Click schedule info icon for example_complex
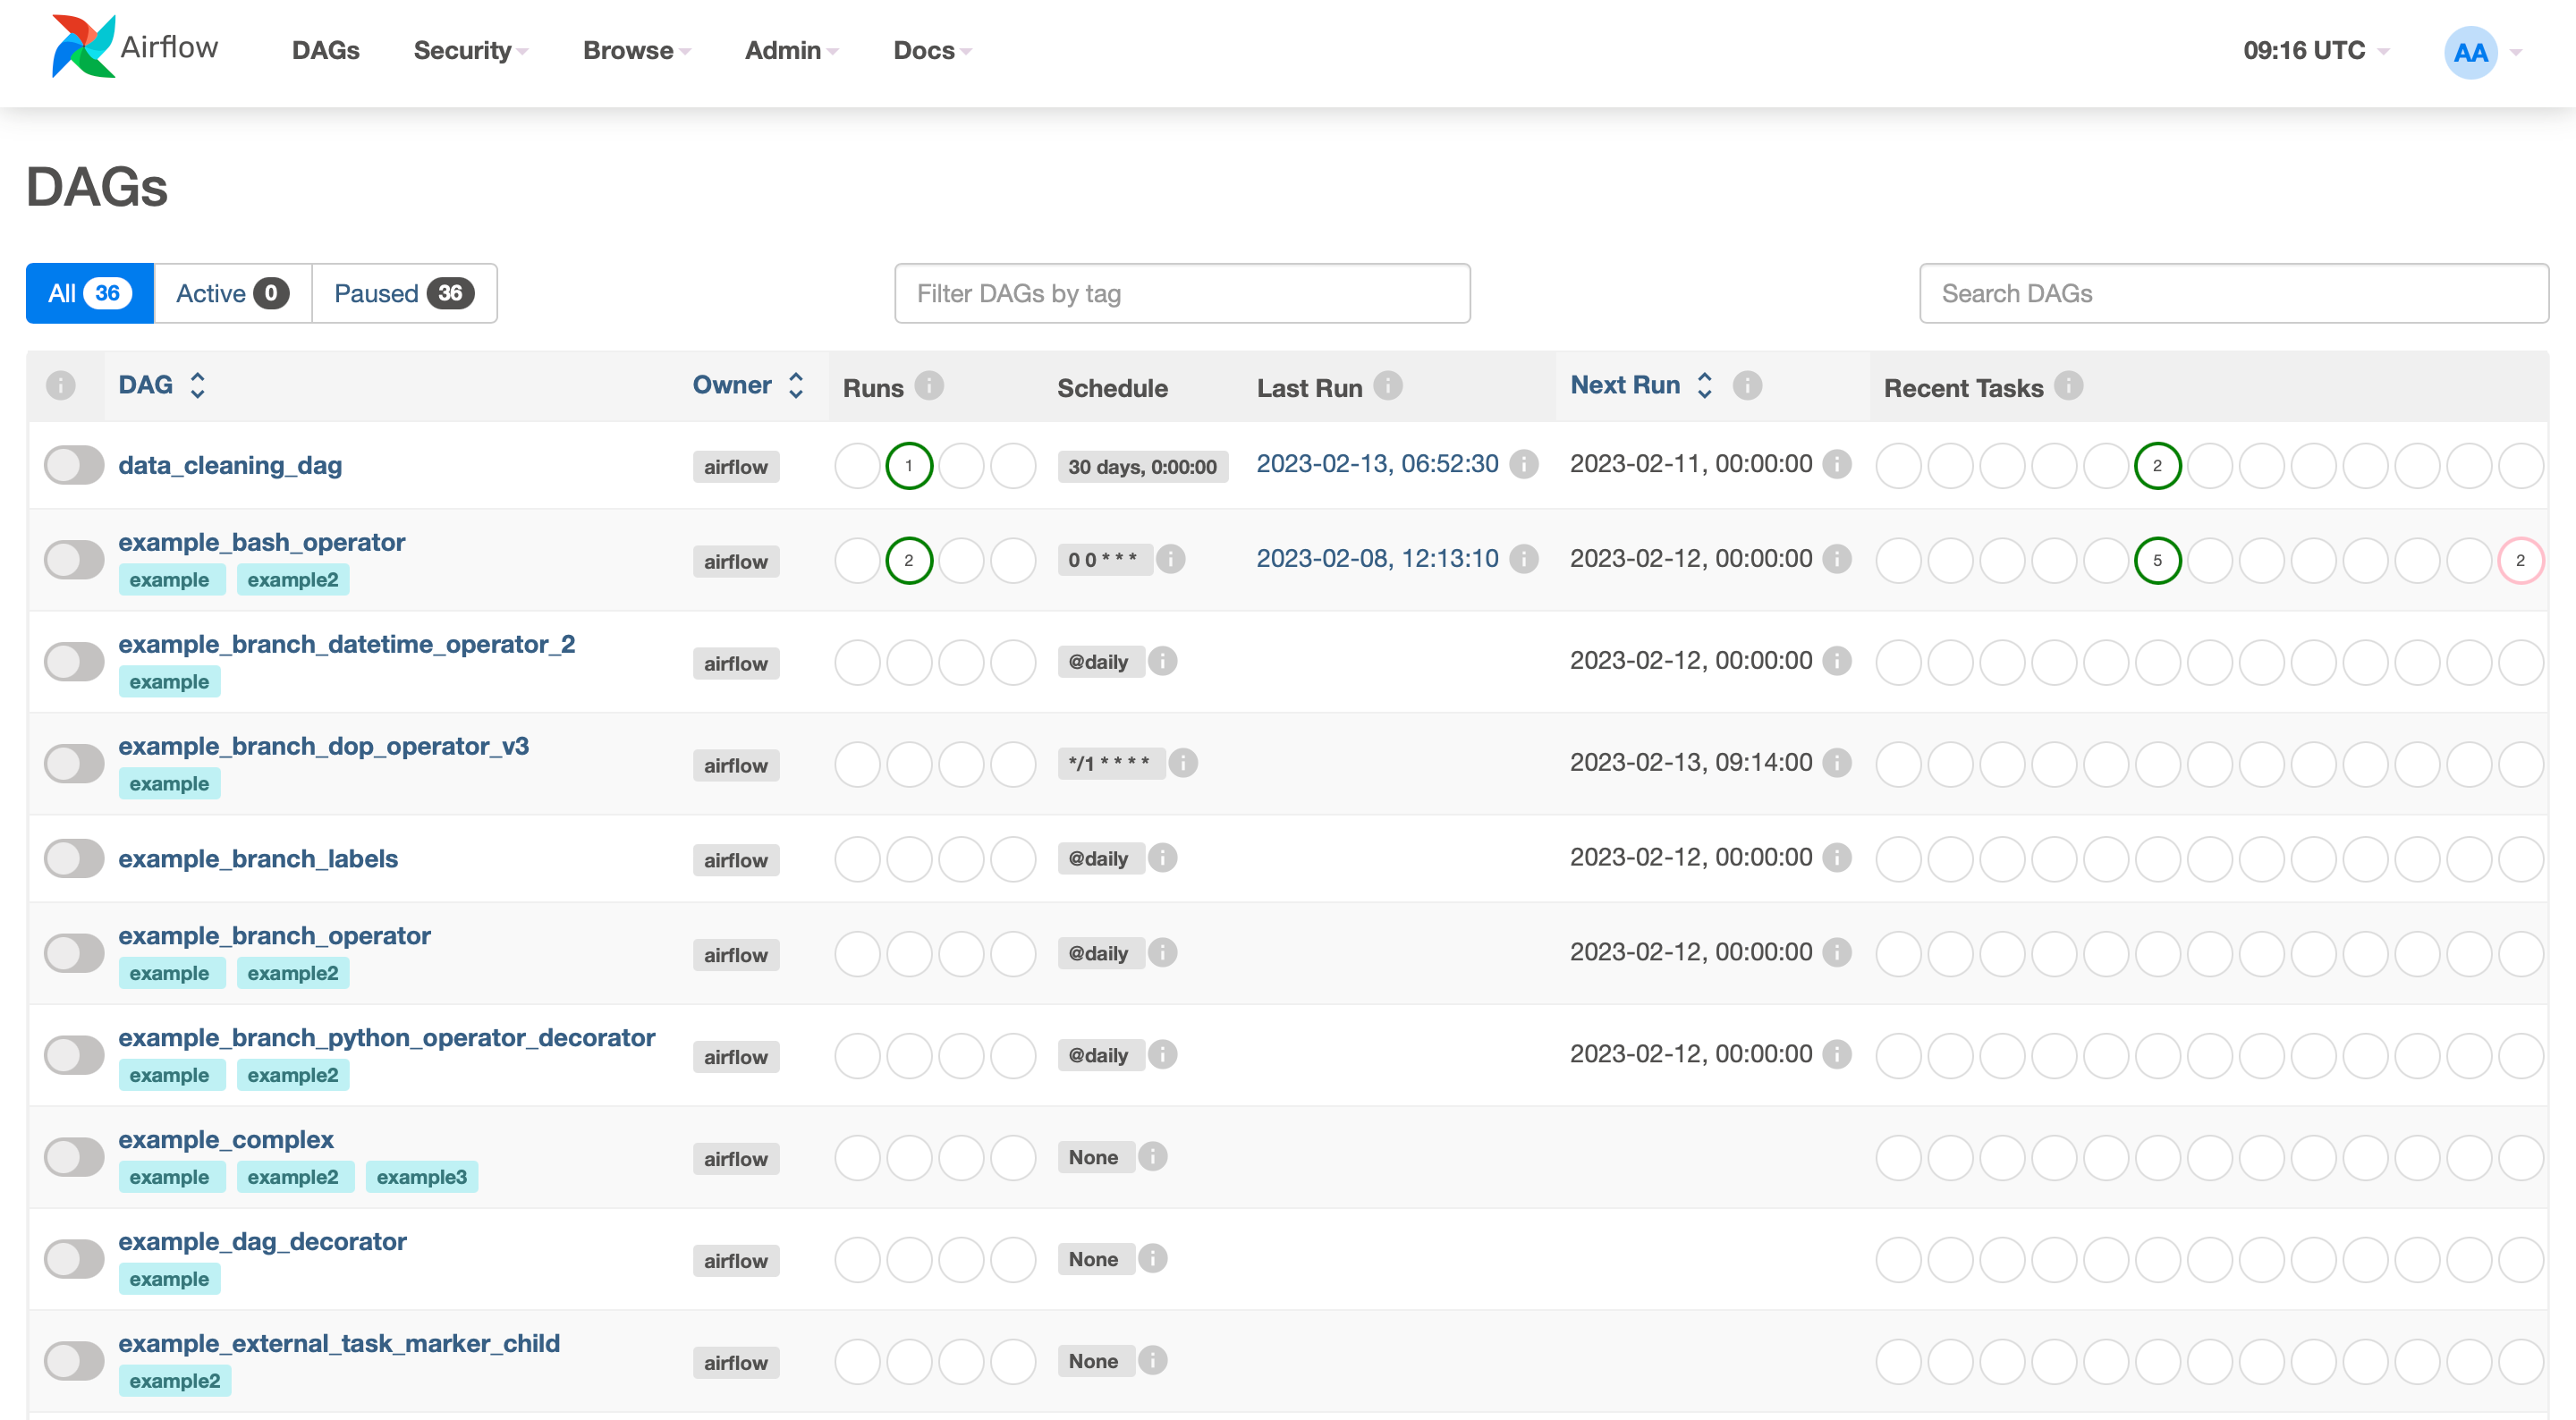 pyautogui.click(x=1153, y=1157)
